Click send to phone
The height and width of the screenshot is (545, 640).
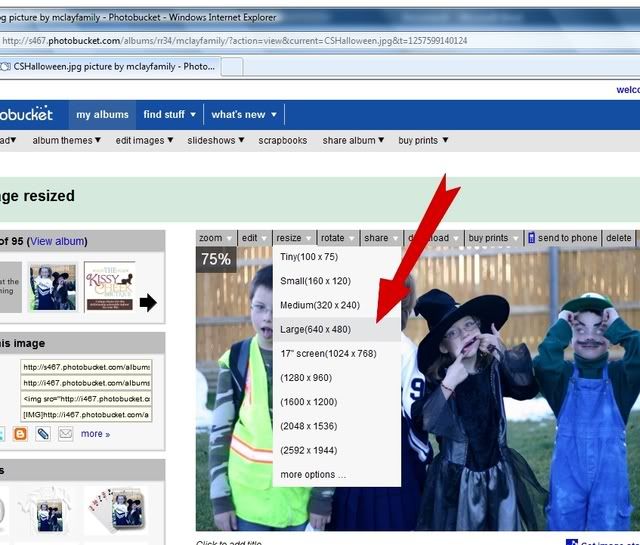tap(563, 238)
